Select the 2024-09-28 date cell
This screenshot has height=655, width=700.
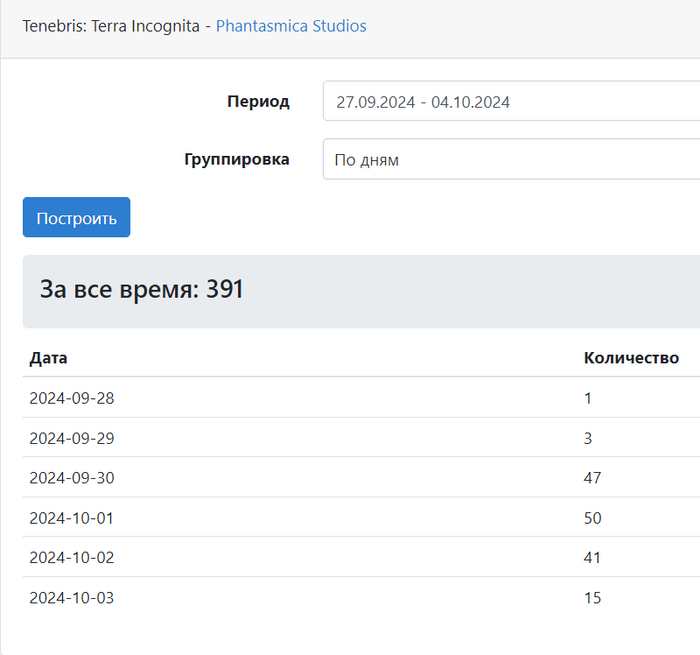72,398
